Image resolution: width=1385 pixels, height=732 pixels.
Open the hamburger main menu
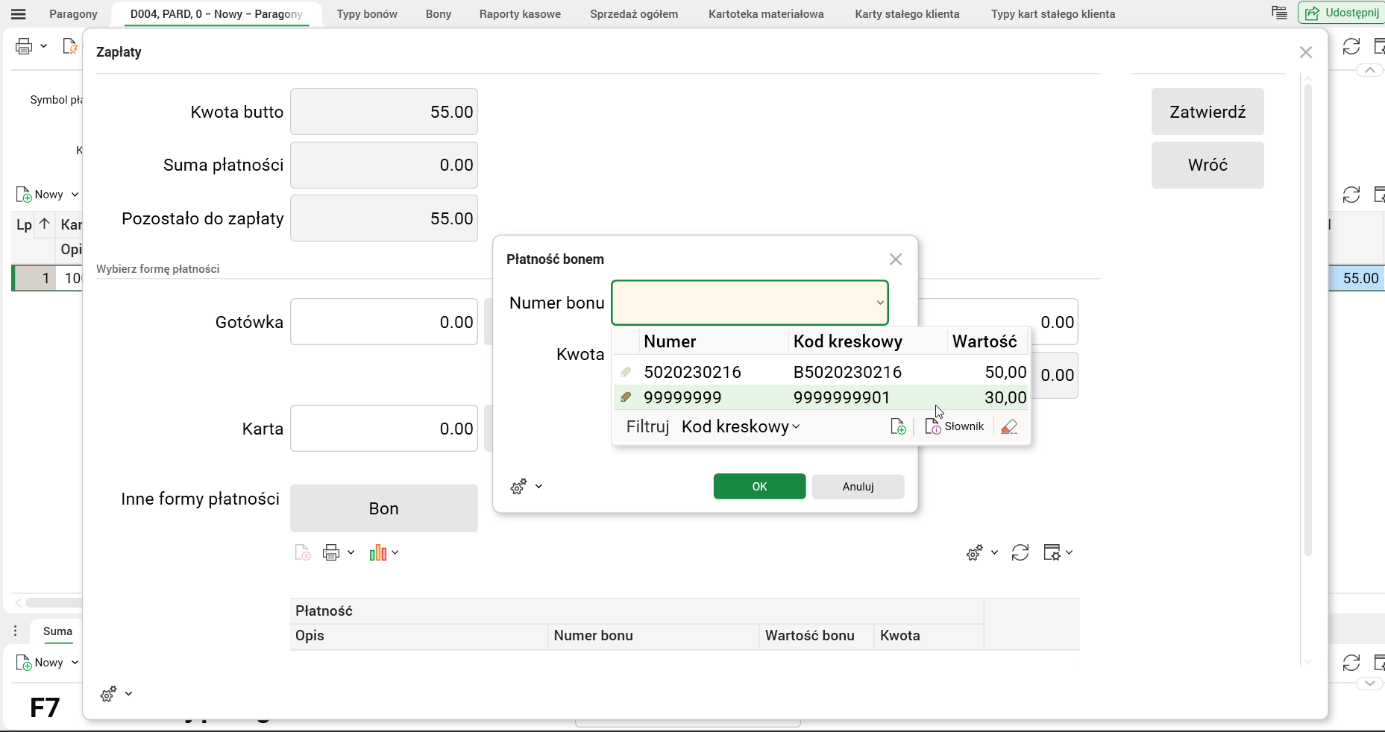18,14
